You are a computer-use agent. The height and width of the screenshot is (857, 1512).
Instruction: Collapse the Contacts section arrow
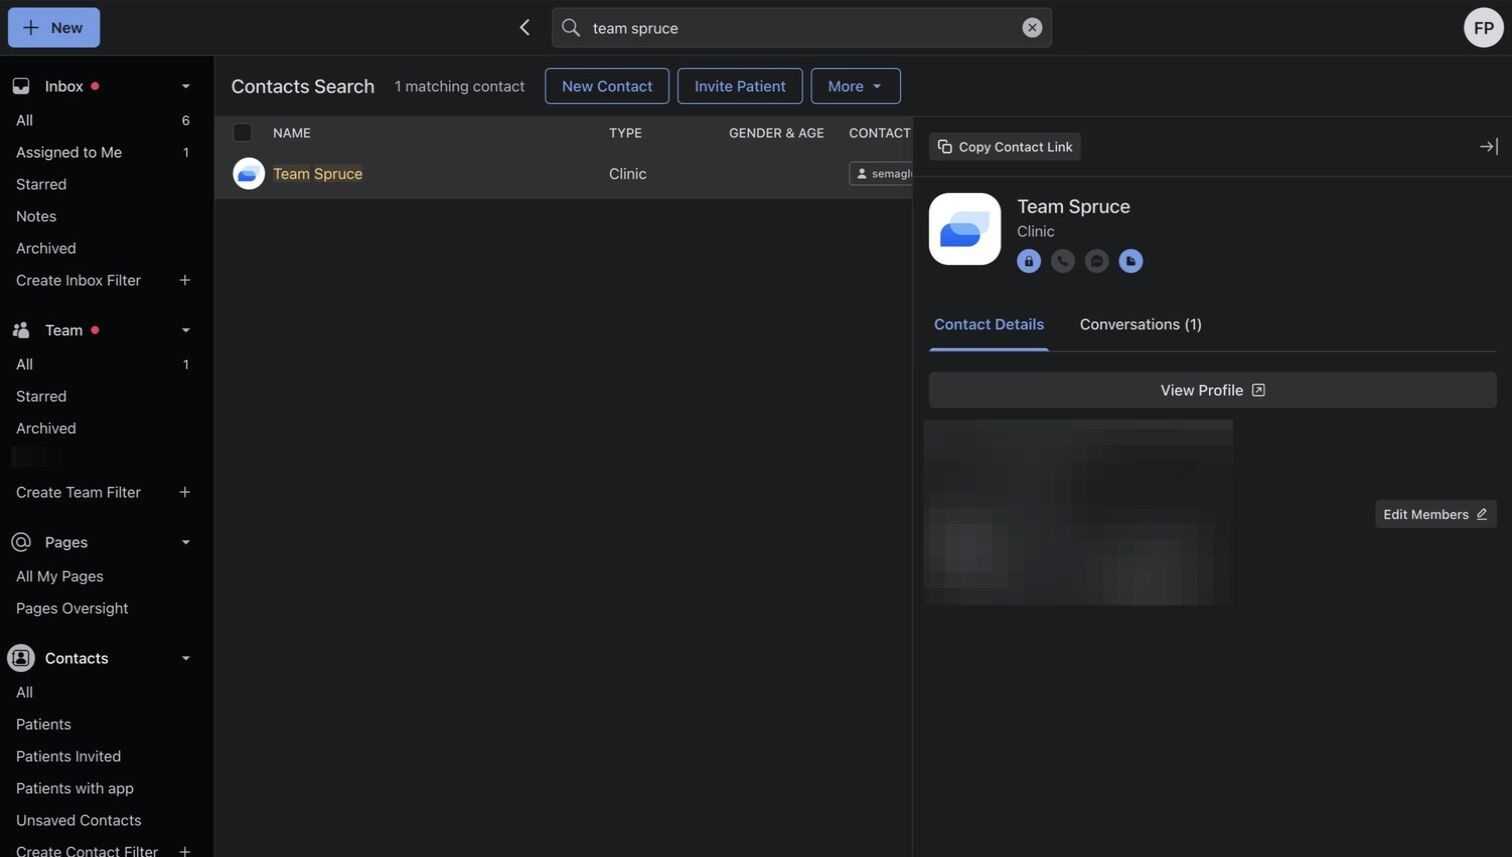(x=186, y=658)
